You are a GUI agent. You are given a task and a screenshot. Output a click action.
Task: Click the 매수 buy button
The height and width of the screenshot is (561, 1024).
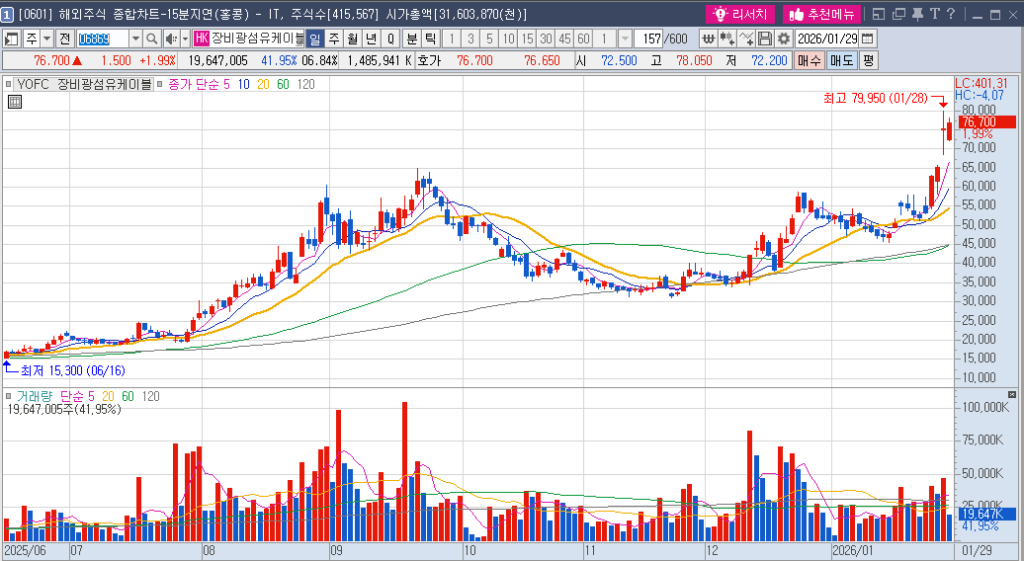810,61
